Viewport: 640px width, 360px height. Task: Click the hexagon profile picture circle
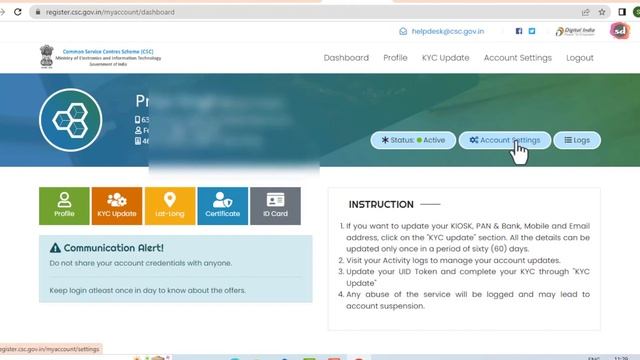(x=71, y=120)
